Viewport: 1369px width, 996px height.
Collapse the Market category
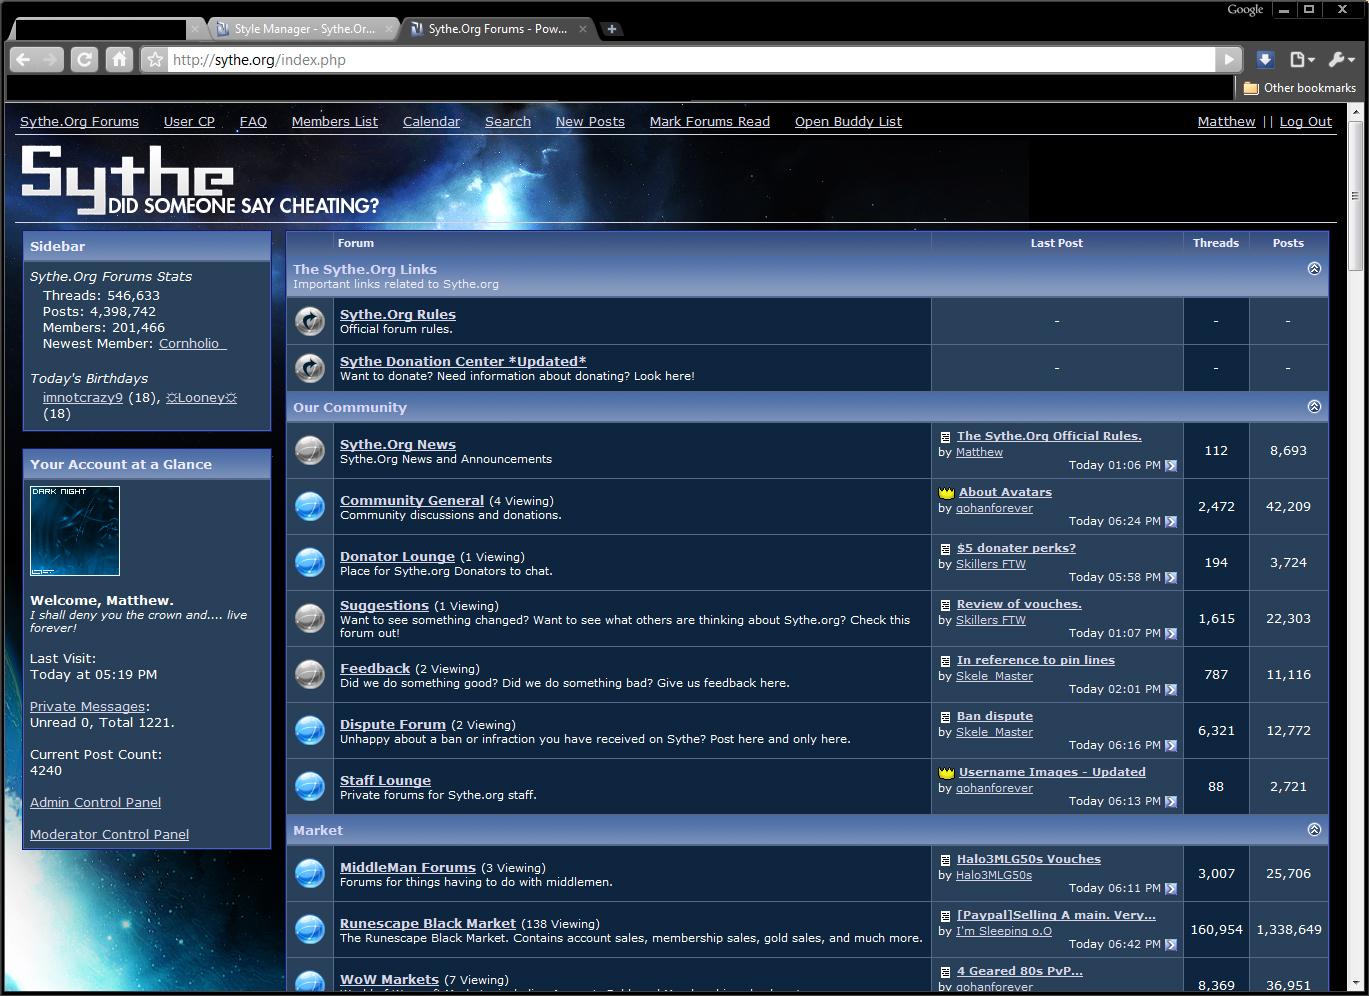(1314, 830)
